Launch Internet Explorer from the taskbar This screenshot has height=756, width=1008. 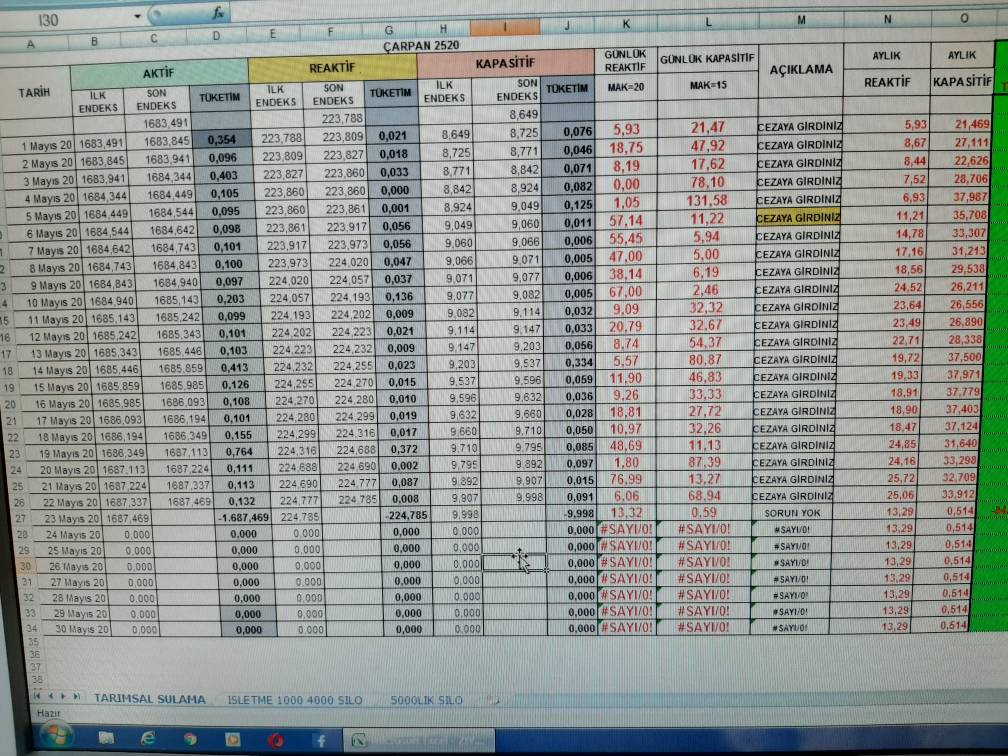(x=147, y=739)
